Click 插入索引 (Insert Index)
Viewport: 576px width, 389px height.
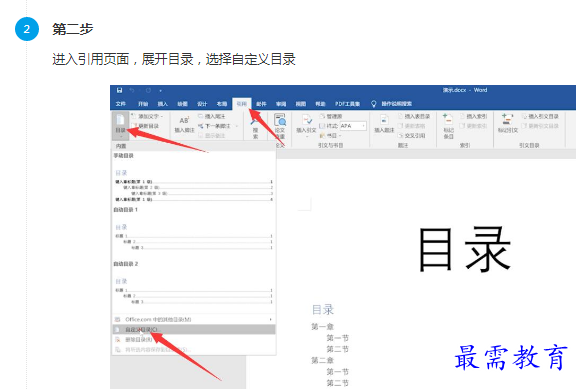tap(474, 116)
